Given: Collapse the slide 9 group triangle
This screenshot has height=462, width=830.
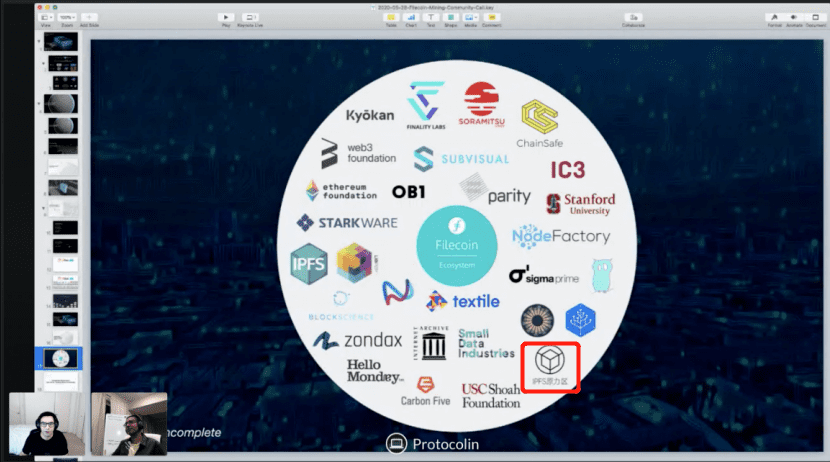Looking at the screenshot, I should tap(43, 208).
